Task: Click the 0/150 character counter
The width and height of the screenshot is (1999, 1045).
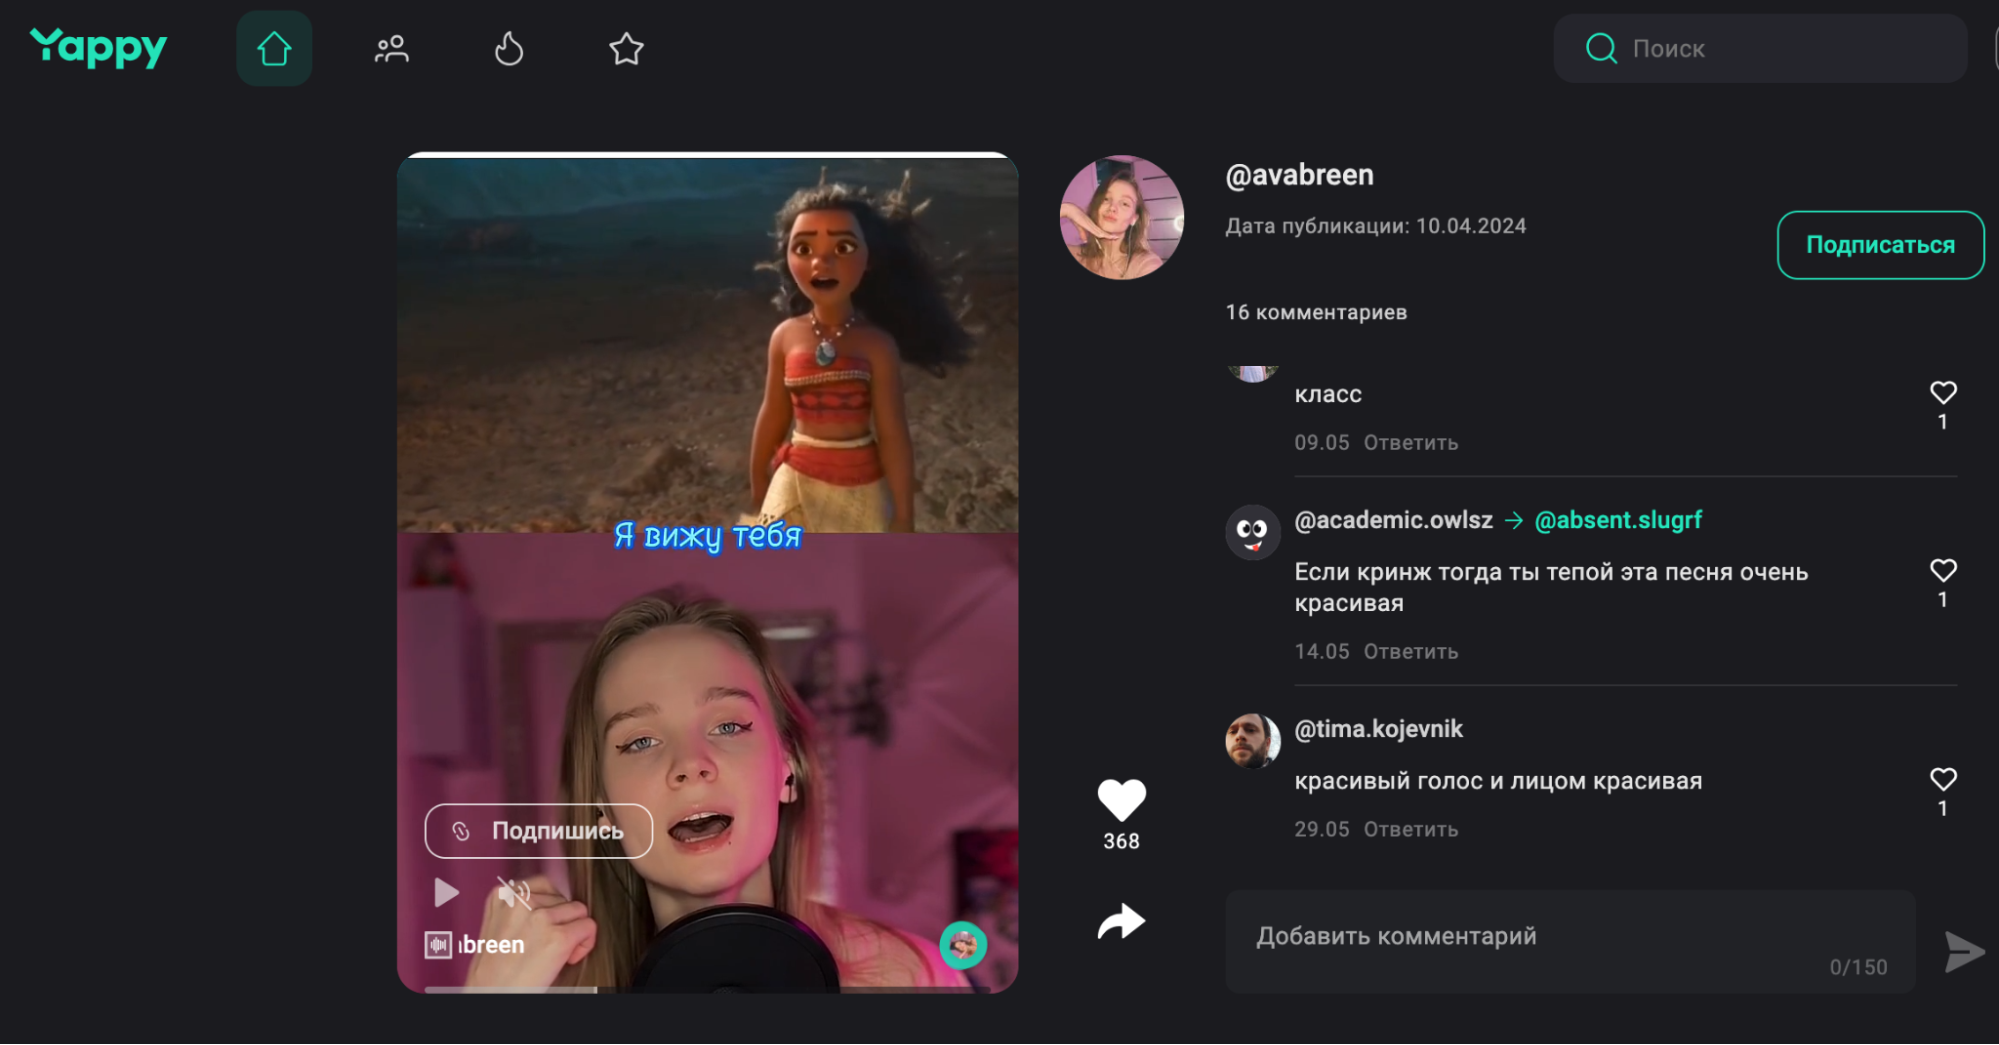Action: click(1858, 967)
